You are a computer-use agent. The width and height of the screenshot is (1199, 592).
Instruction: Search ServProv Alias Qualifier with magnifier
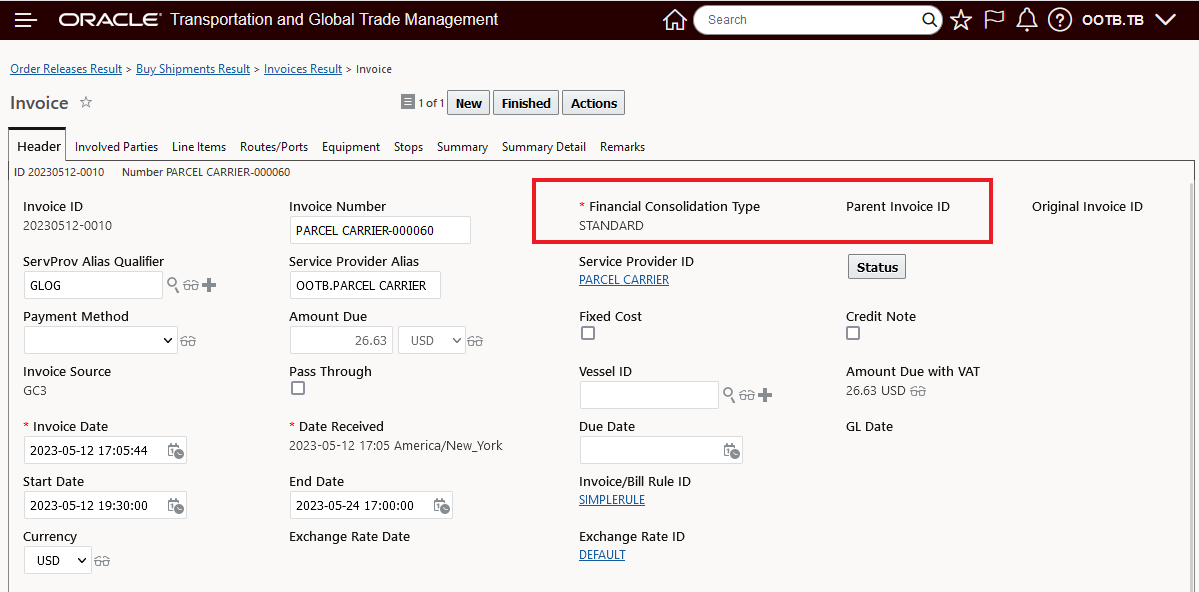point(173,285)
